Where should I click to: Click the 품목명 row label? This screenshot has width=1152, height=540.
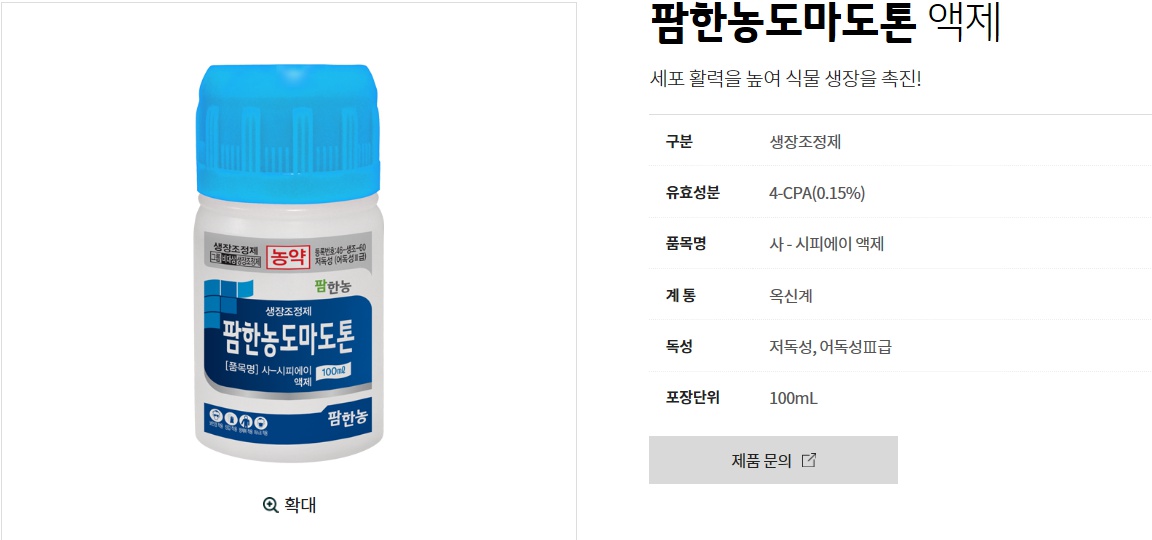tap(685, 243)
